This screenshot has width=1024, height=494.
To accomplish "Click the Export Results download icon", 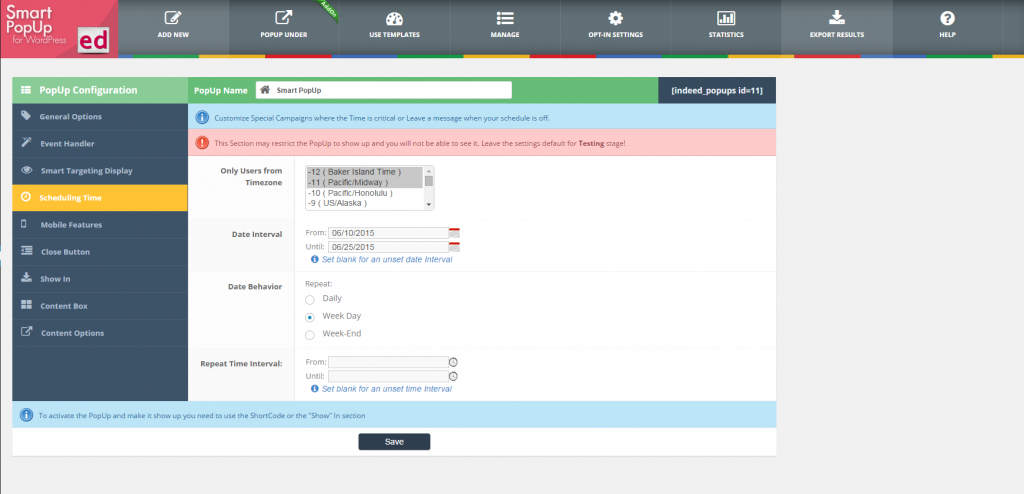I will click(x=837, y=18).
